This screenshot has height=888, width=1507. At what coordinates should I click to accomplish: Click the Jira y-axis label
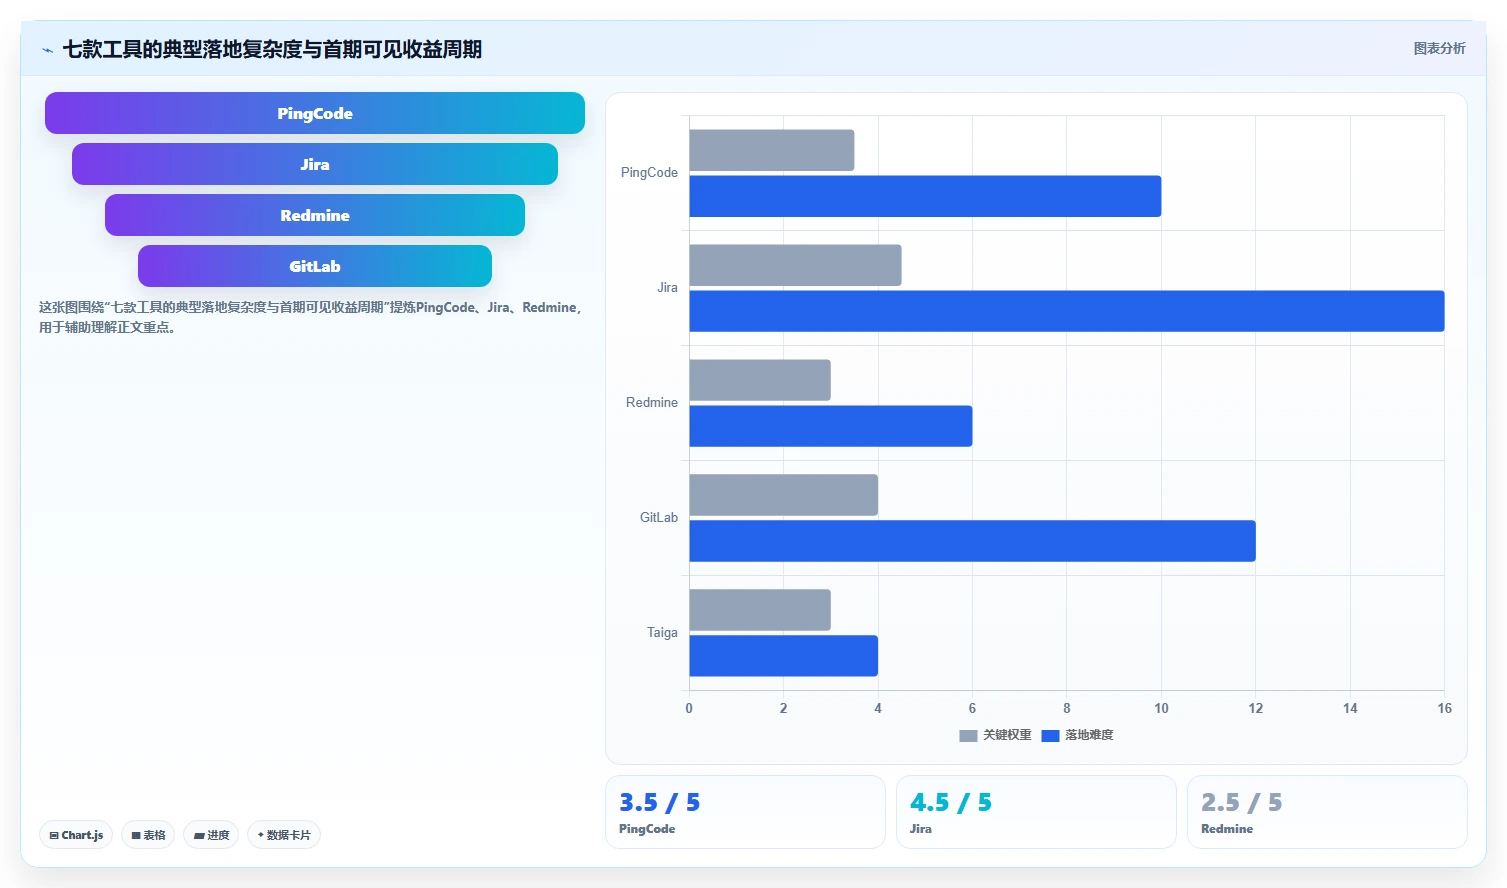click(x=667, y=287)
